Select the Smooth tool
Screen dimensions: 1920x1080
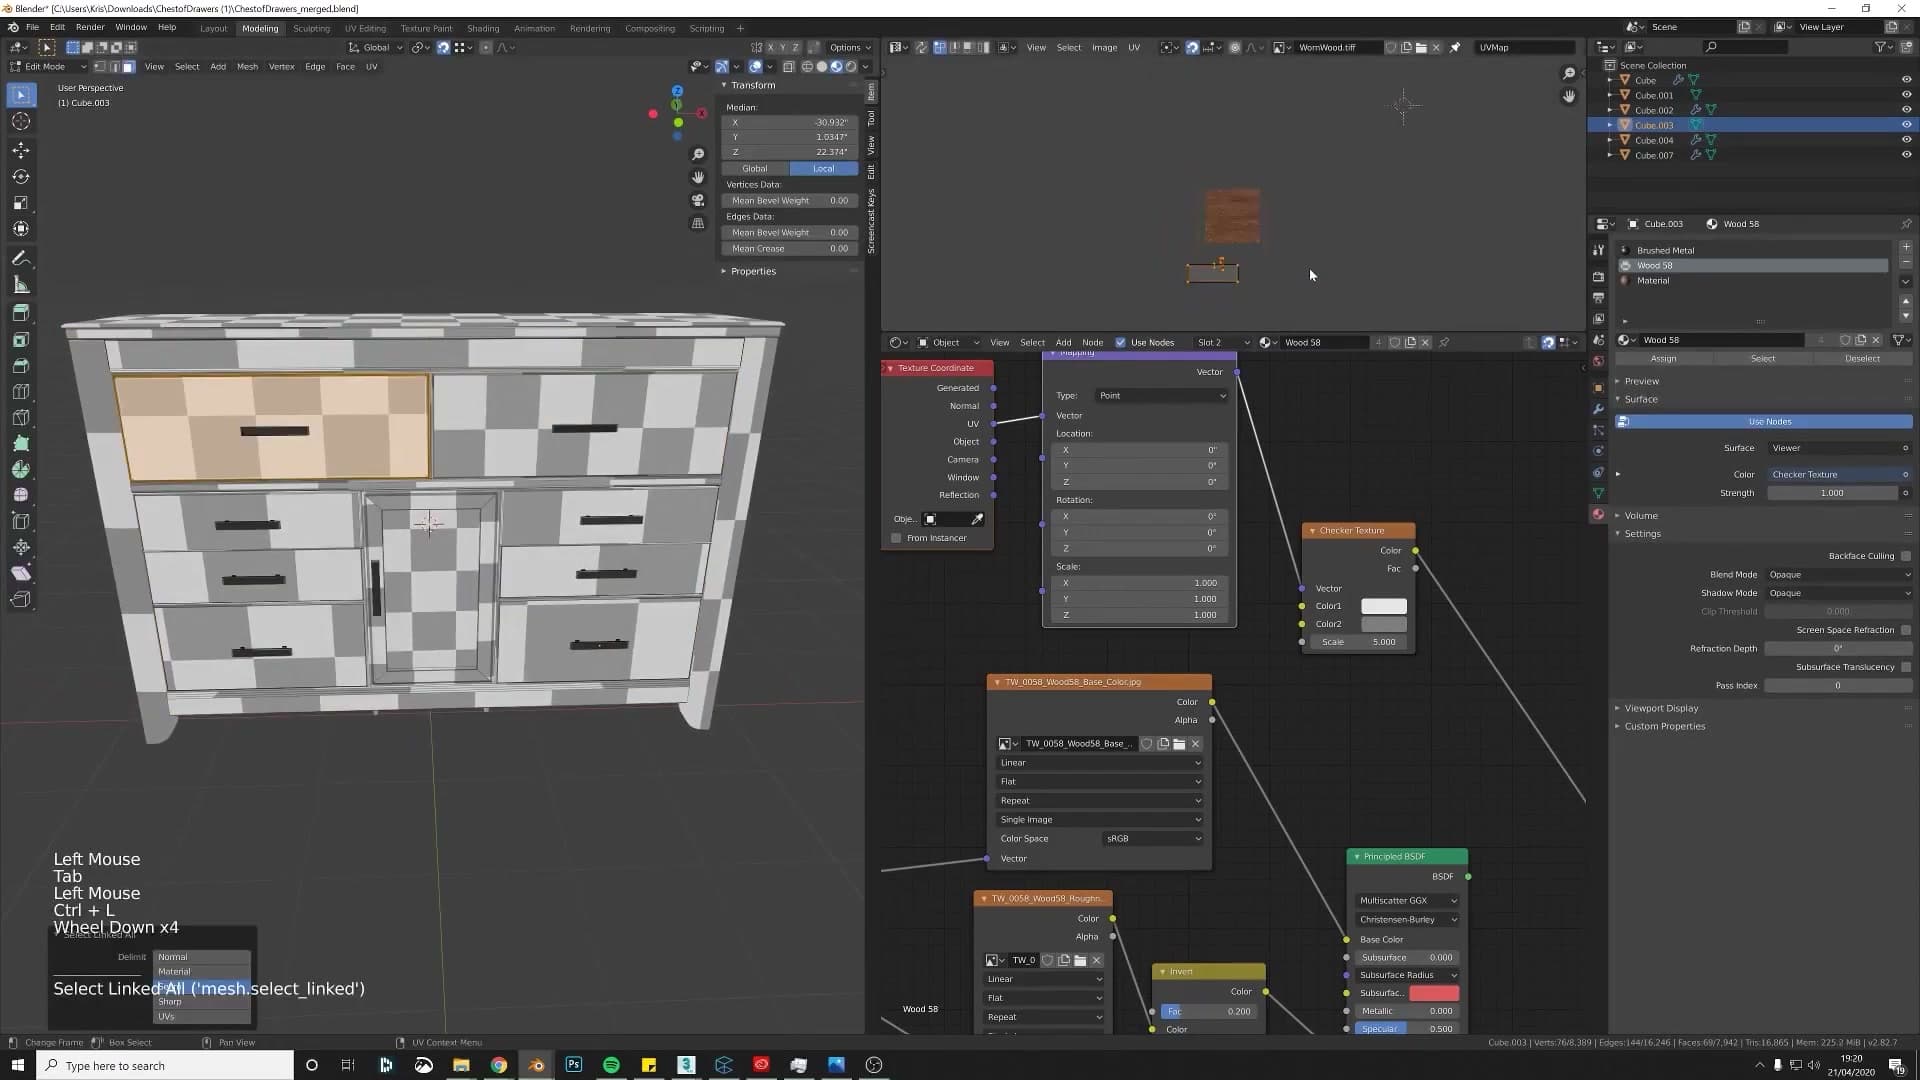pyautogui.click(x=21, y=496)
